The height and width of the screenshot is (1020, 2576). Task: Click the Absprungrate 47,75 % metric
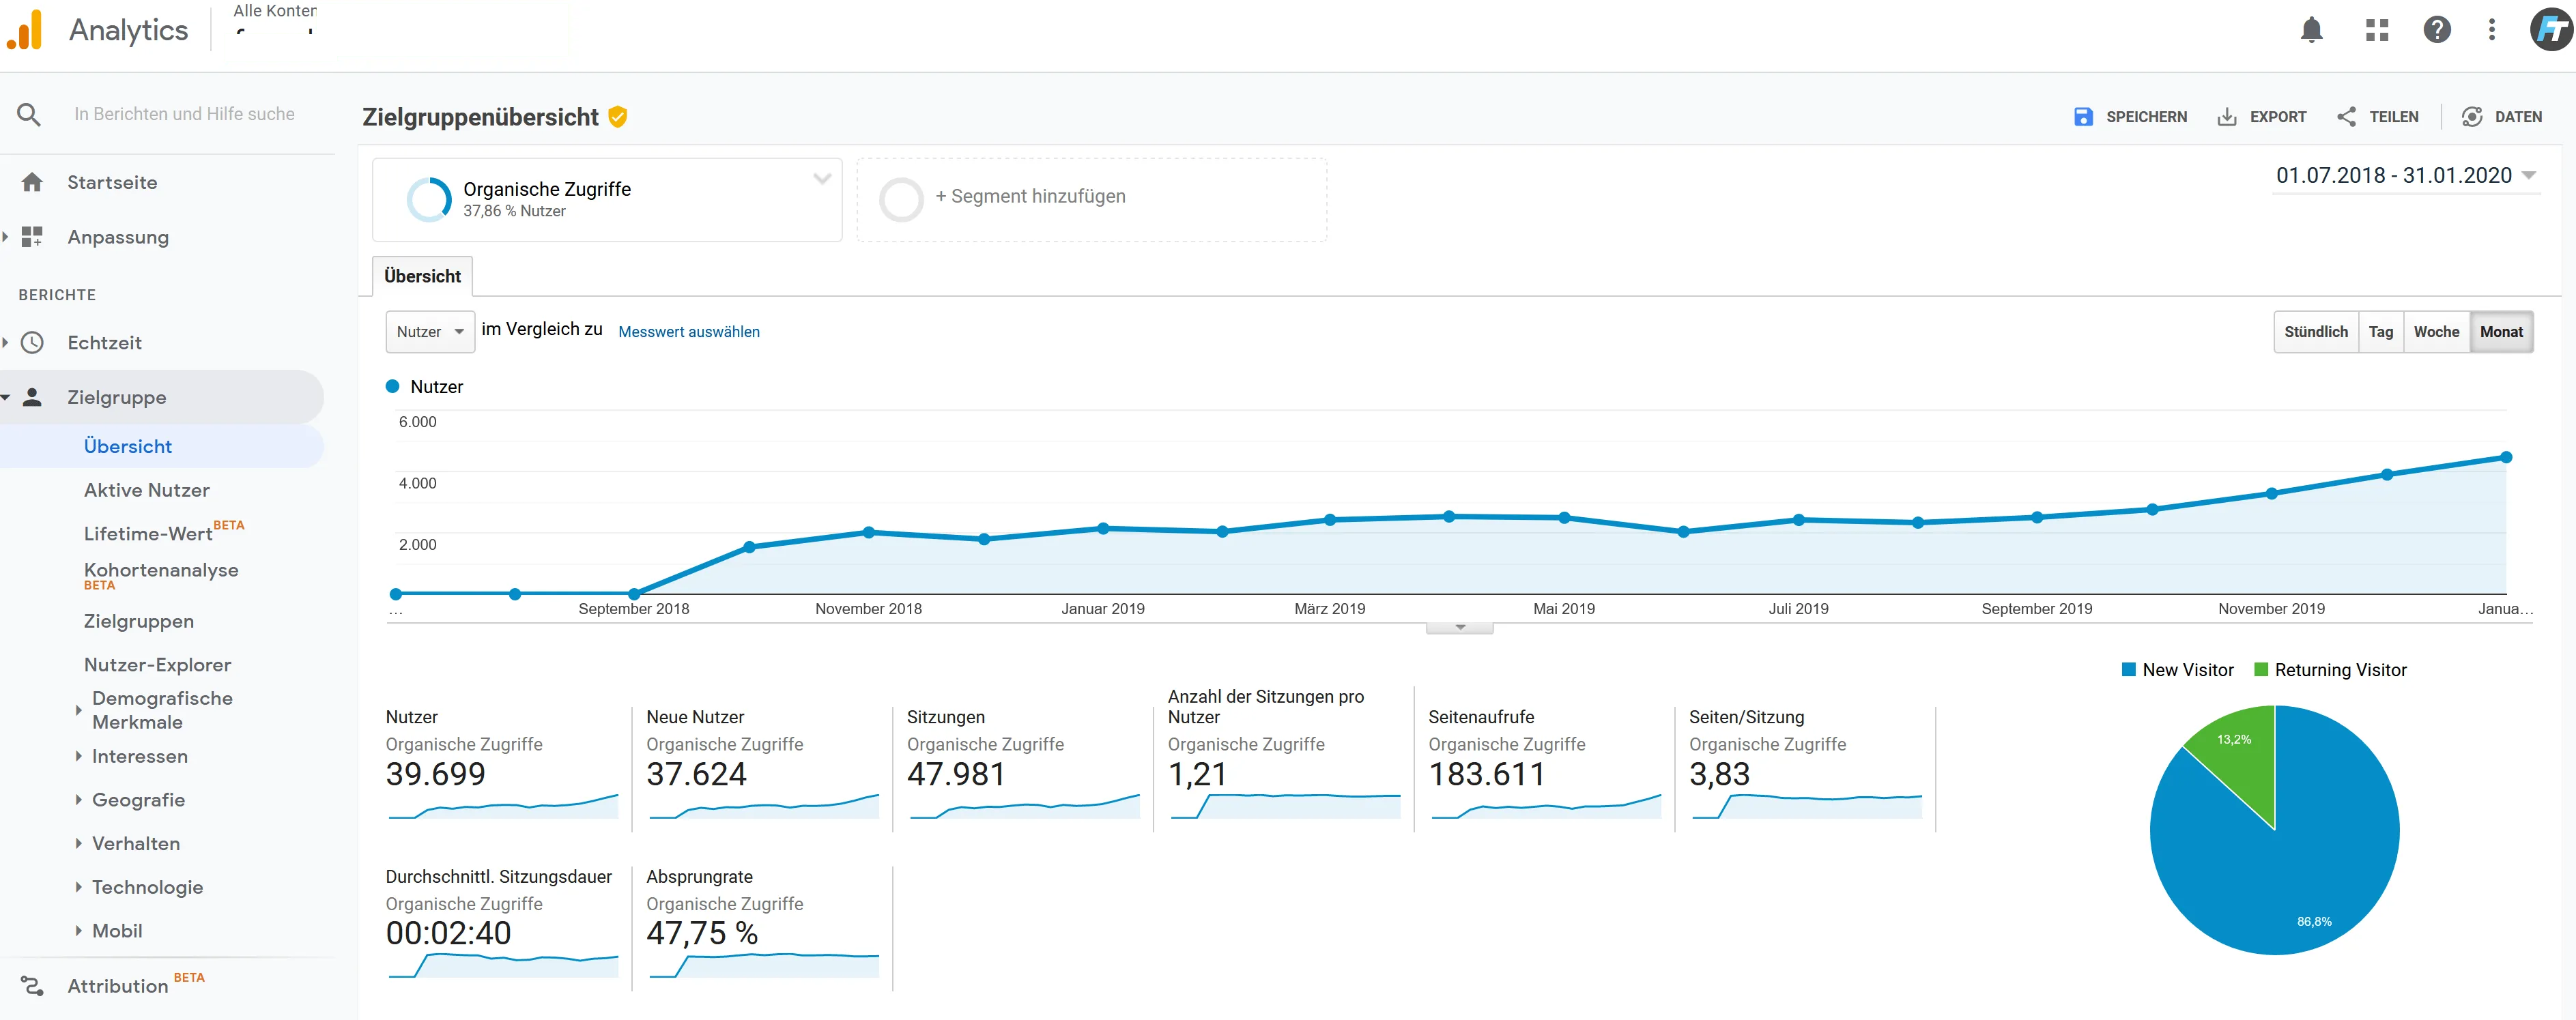763,925
